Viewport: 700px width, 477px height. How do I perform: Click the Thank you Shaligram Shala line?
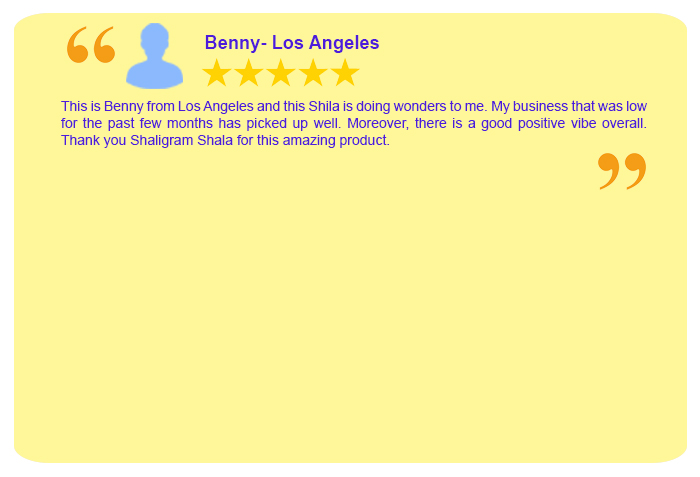(225, 140)
